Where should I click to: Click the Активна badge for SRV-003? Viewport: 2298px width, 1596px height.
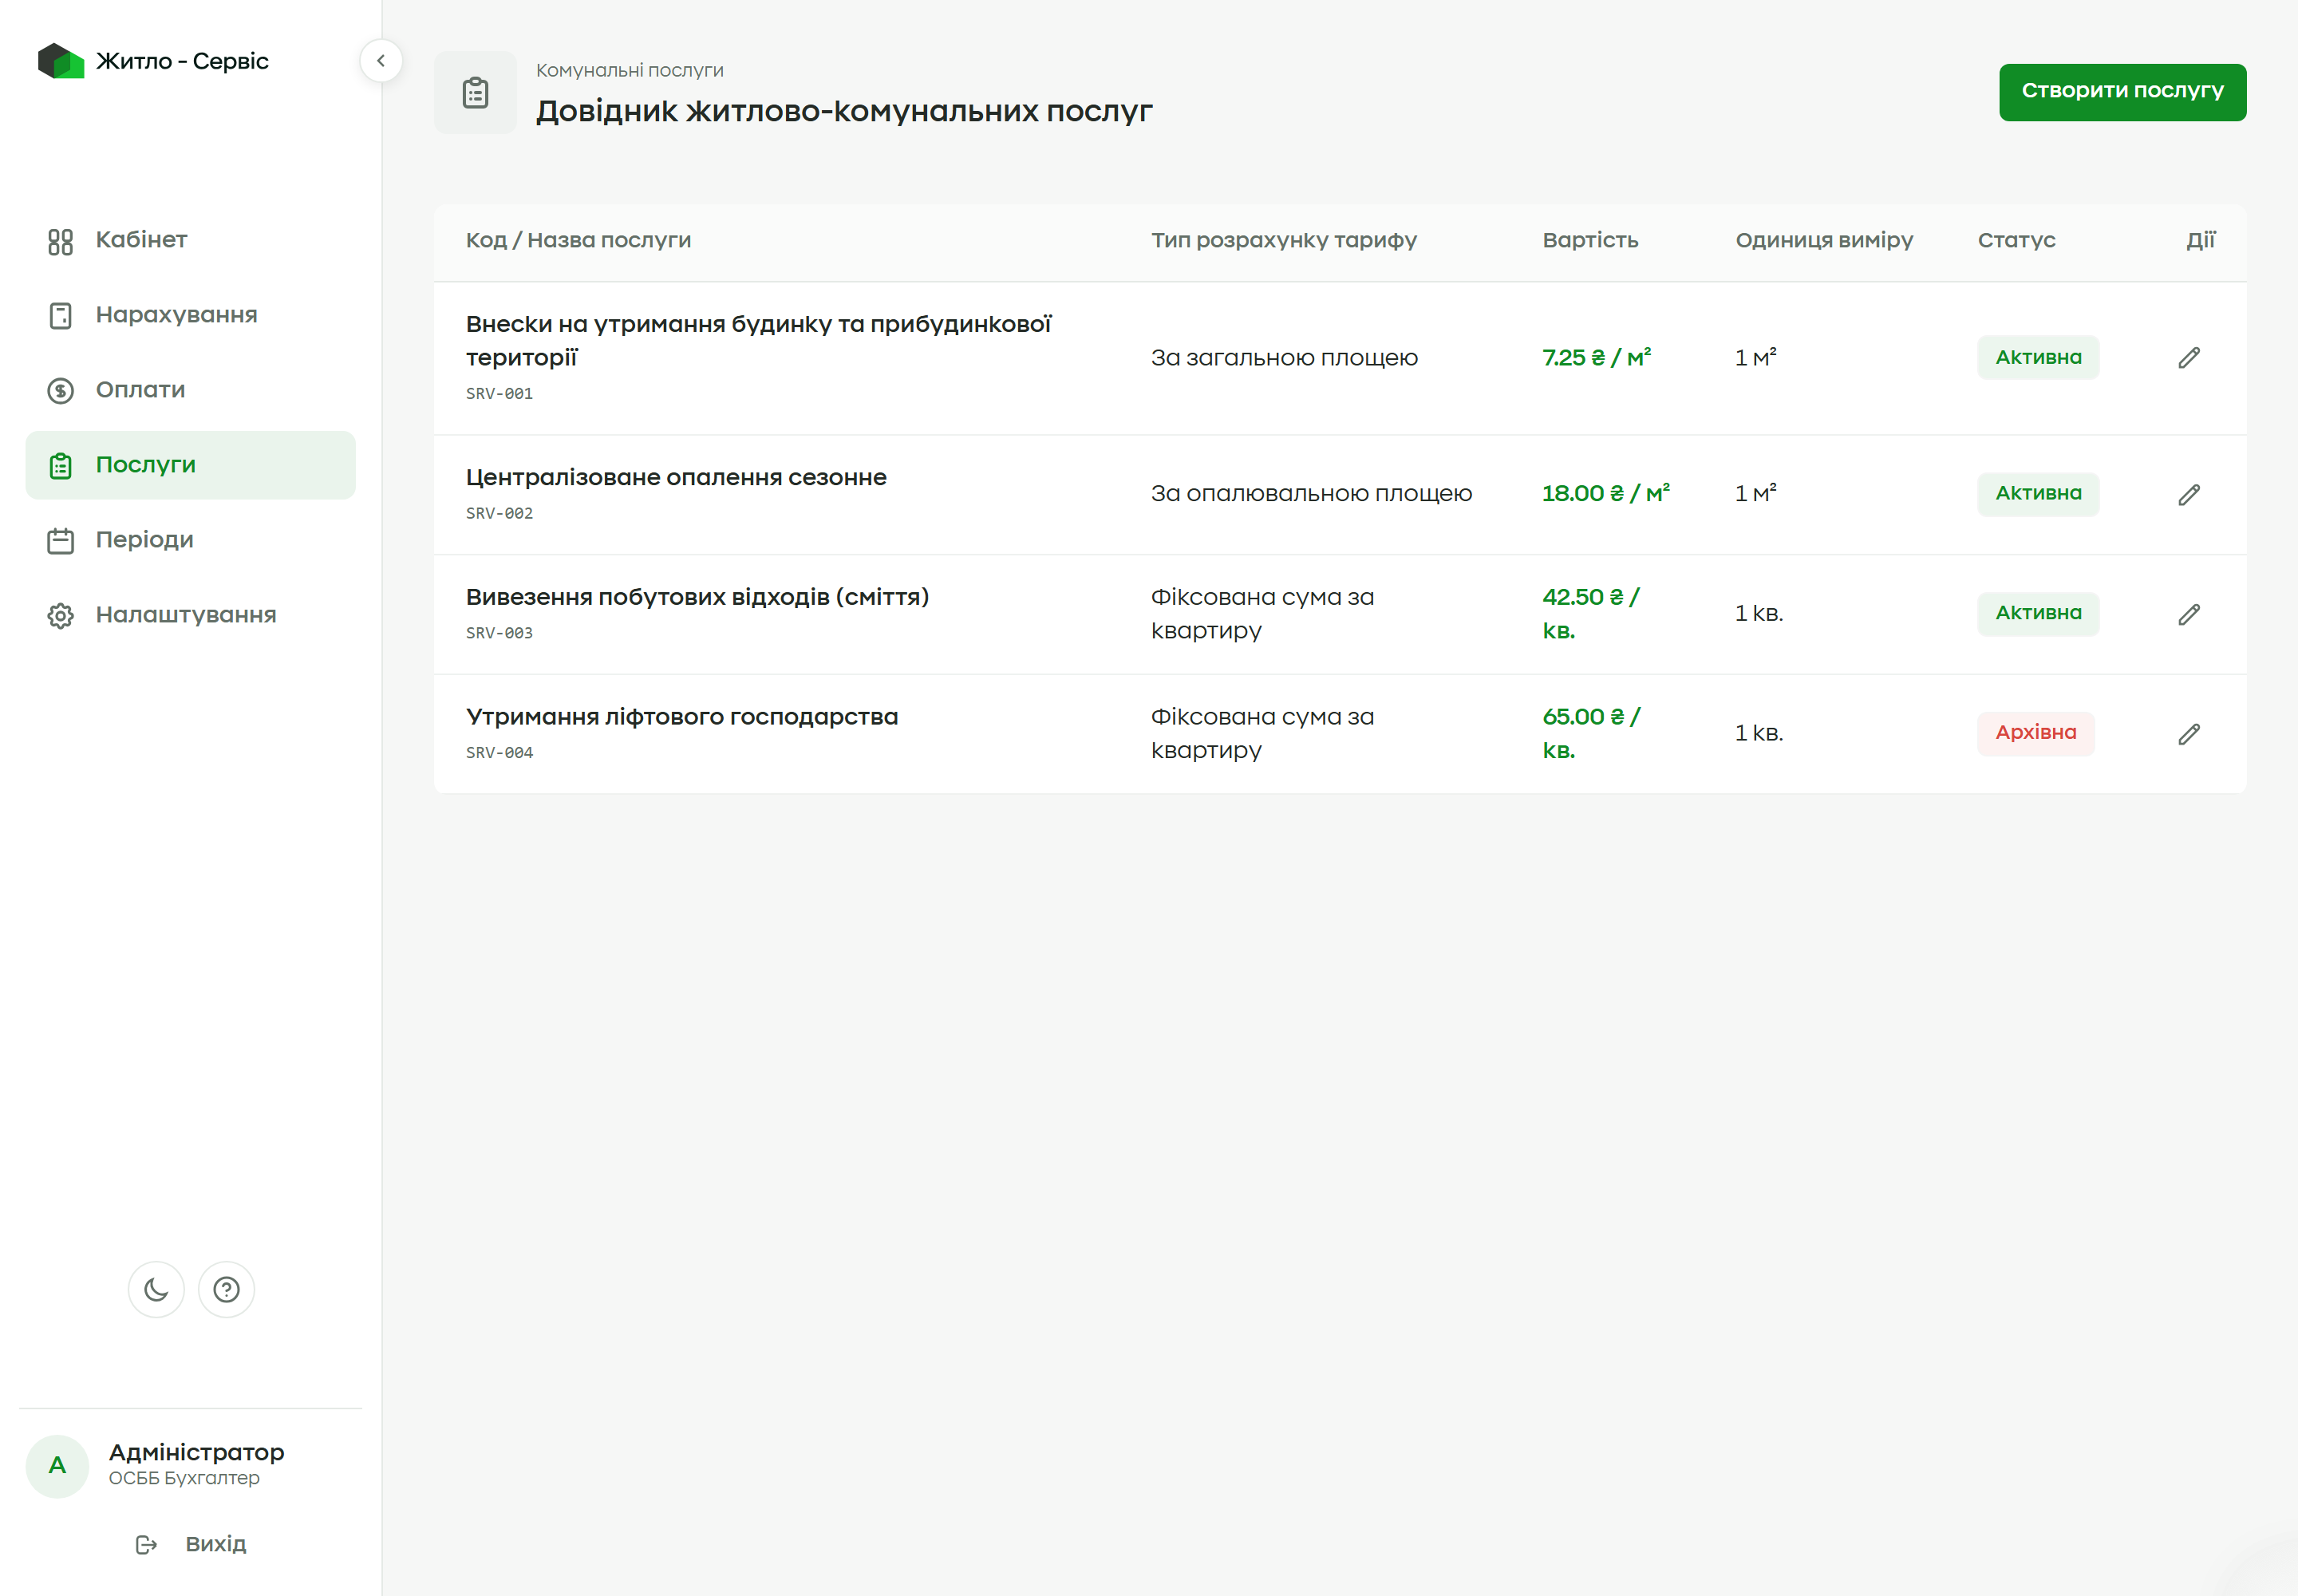tap(2038, 613)
